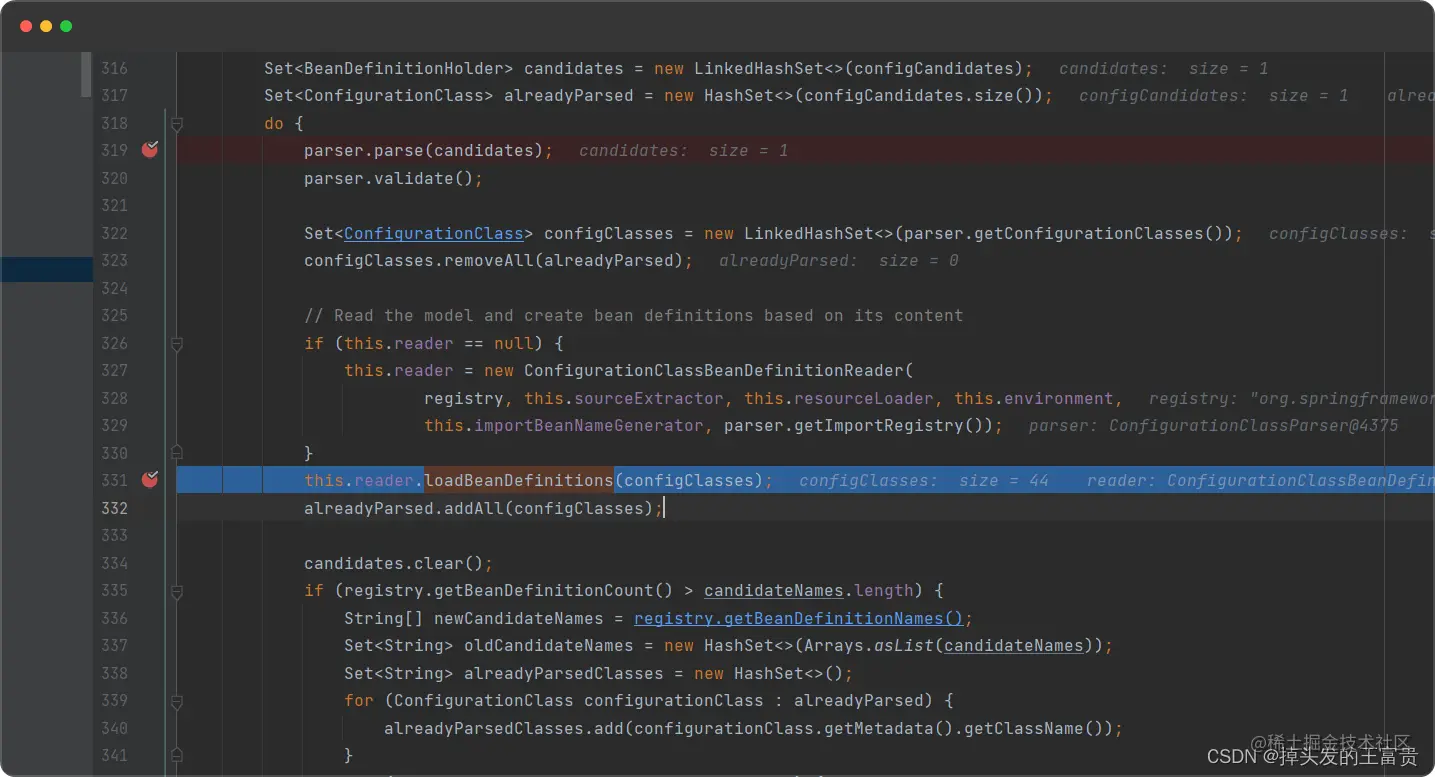Minimize window using yellow button
This screenshot has width=1435, height=777.
tap(46, 26)
